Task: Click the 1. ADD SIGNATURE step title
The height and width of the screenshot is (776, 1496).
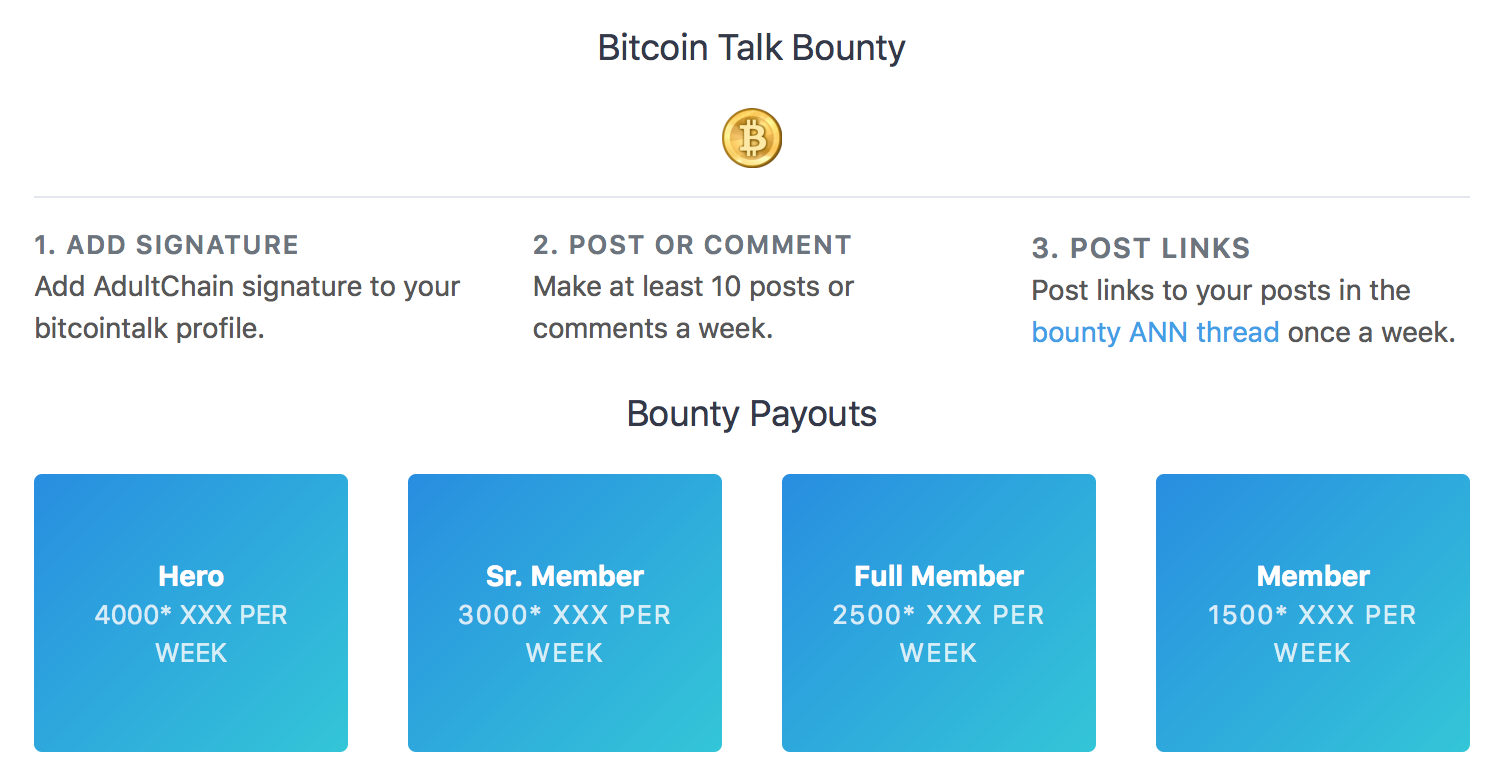Action: pos(166,245)
